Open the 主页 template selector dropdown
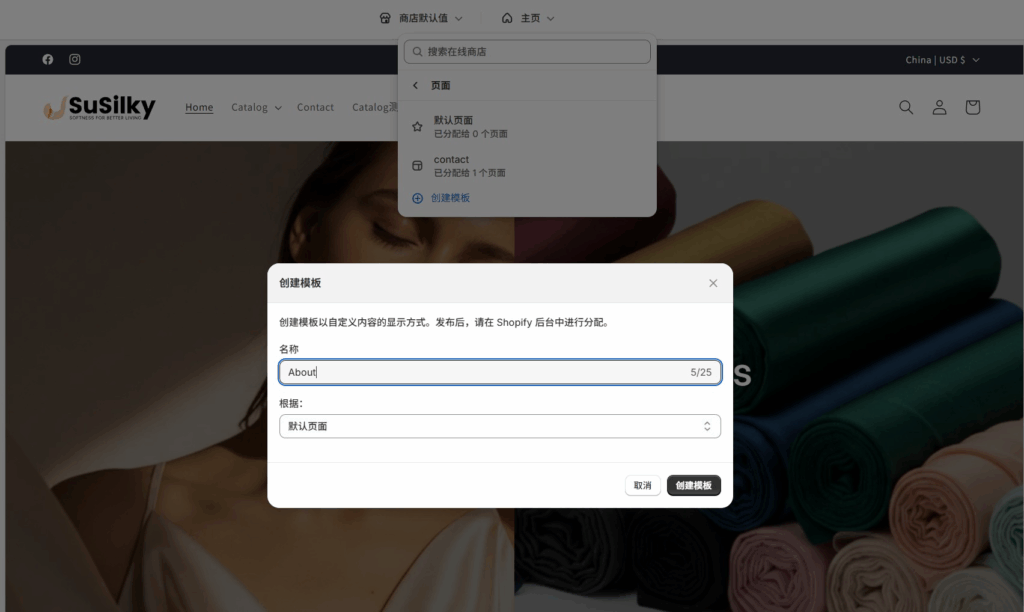Viewport: 1024px width, 612px height. [528, 18]
